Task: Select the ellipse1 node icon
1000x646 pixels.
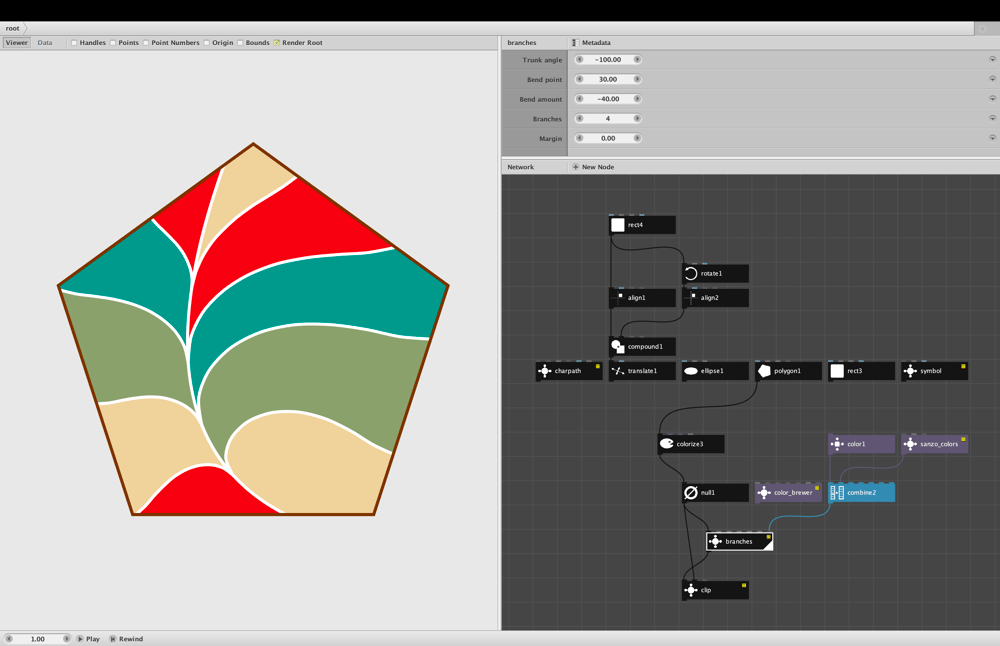Action: click(x=691, y=371)
